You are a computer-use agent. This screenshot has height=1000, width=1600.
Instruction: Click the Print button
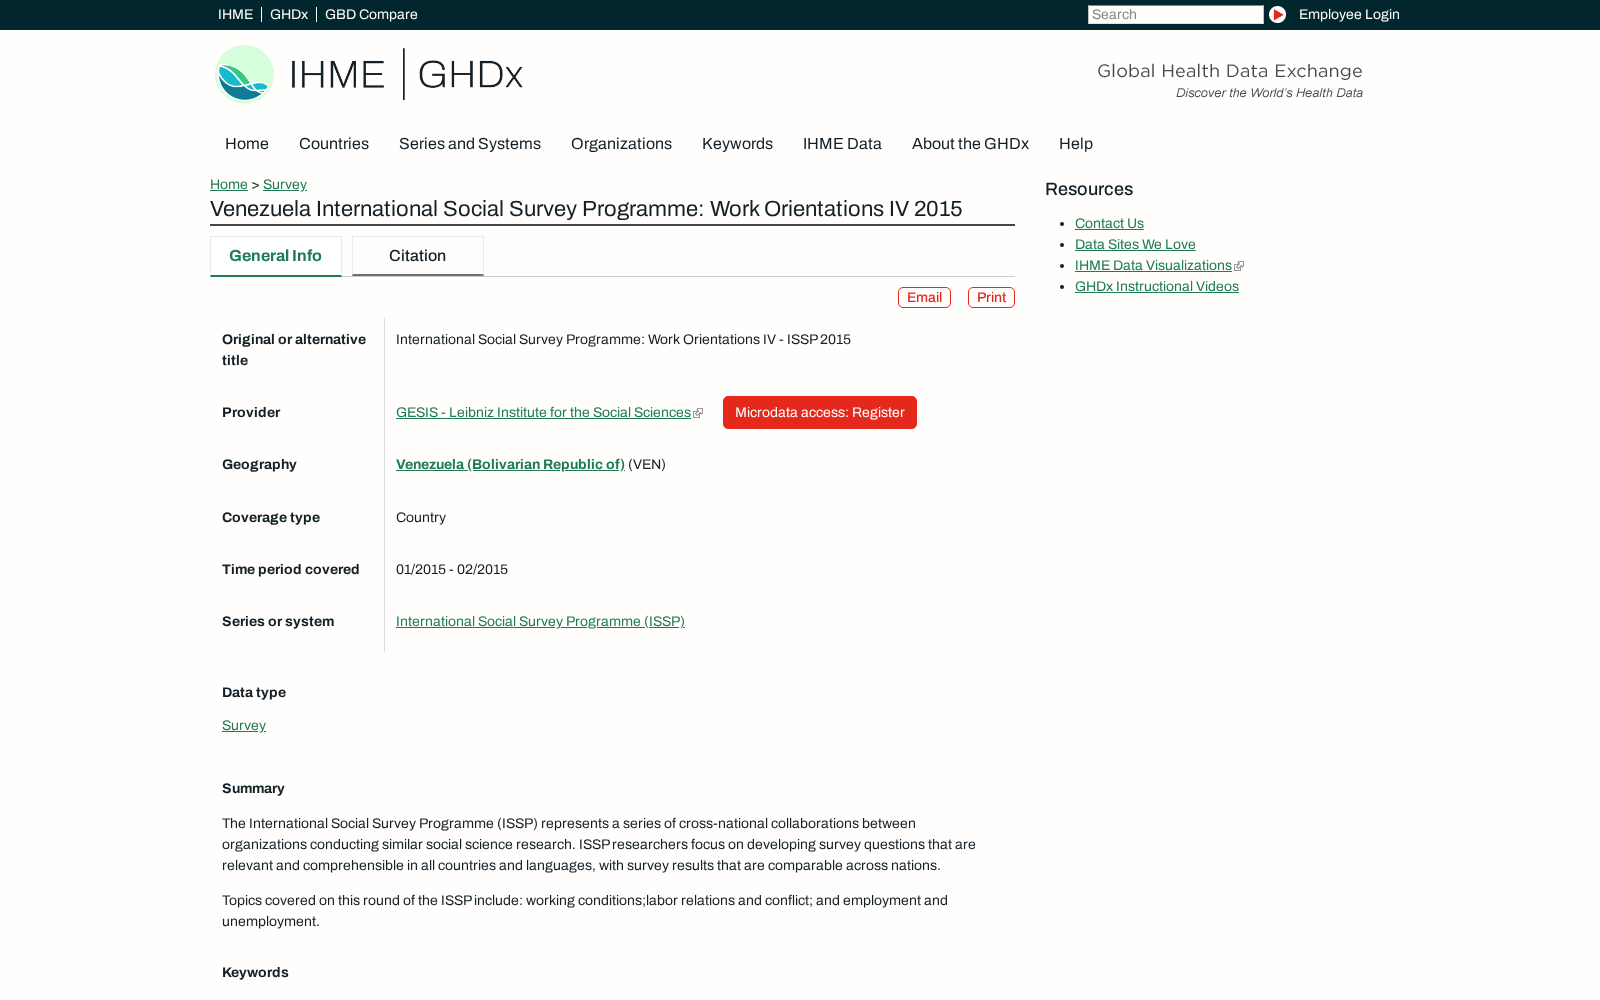click(x=991, y=298)
